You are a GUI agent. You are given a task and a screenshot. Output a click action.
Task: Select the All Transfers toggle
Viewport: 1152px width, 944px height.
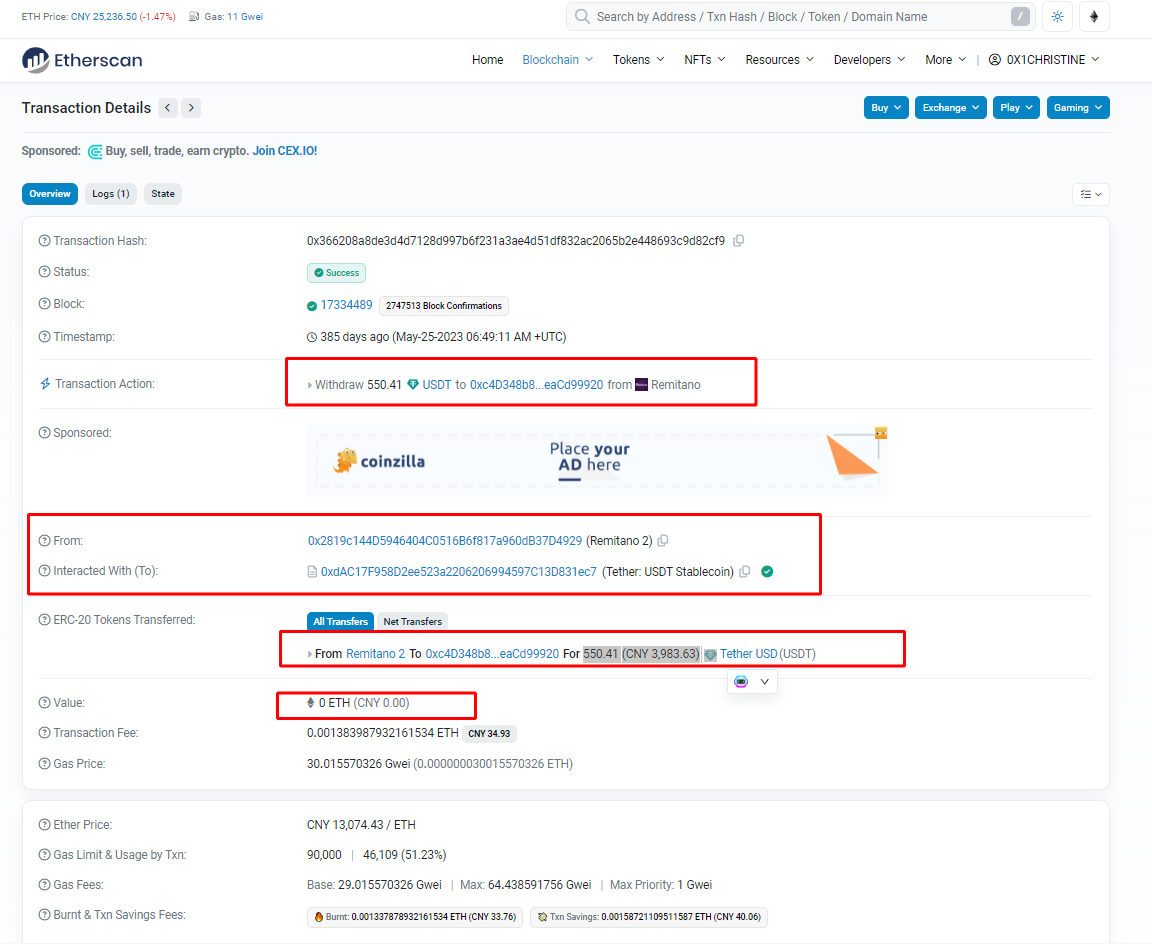click(340, 622)
